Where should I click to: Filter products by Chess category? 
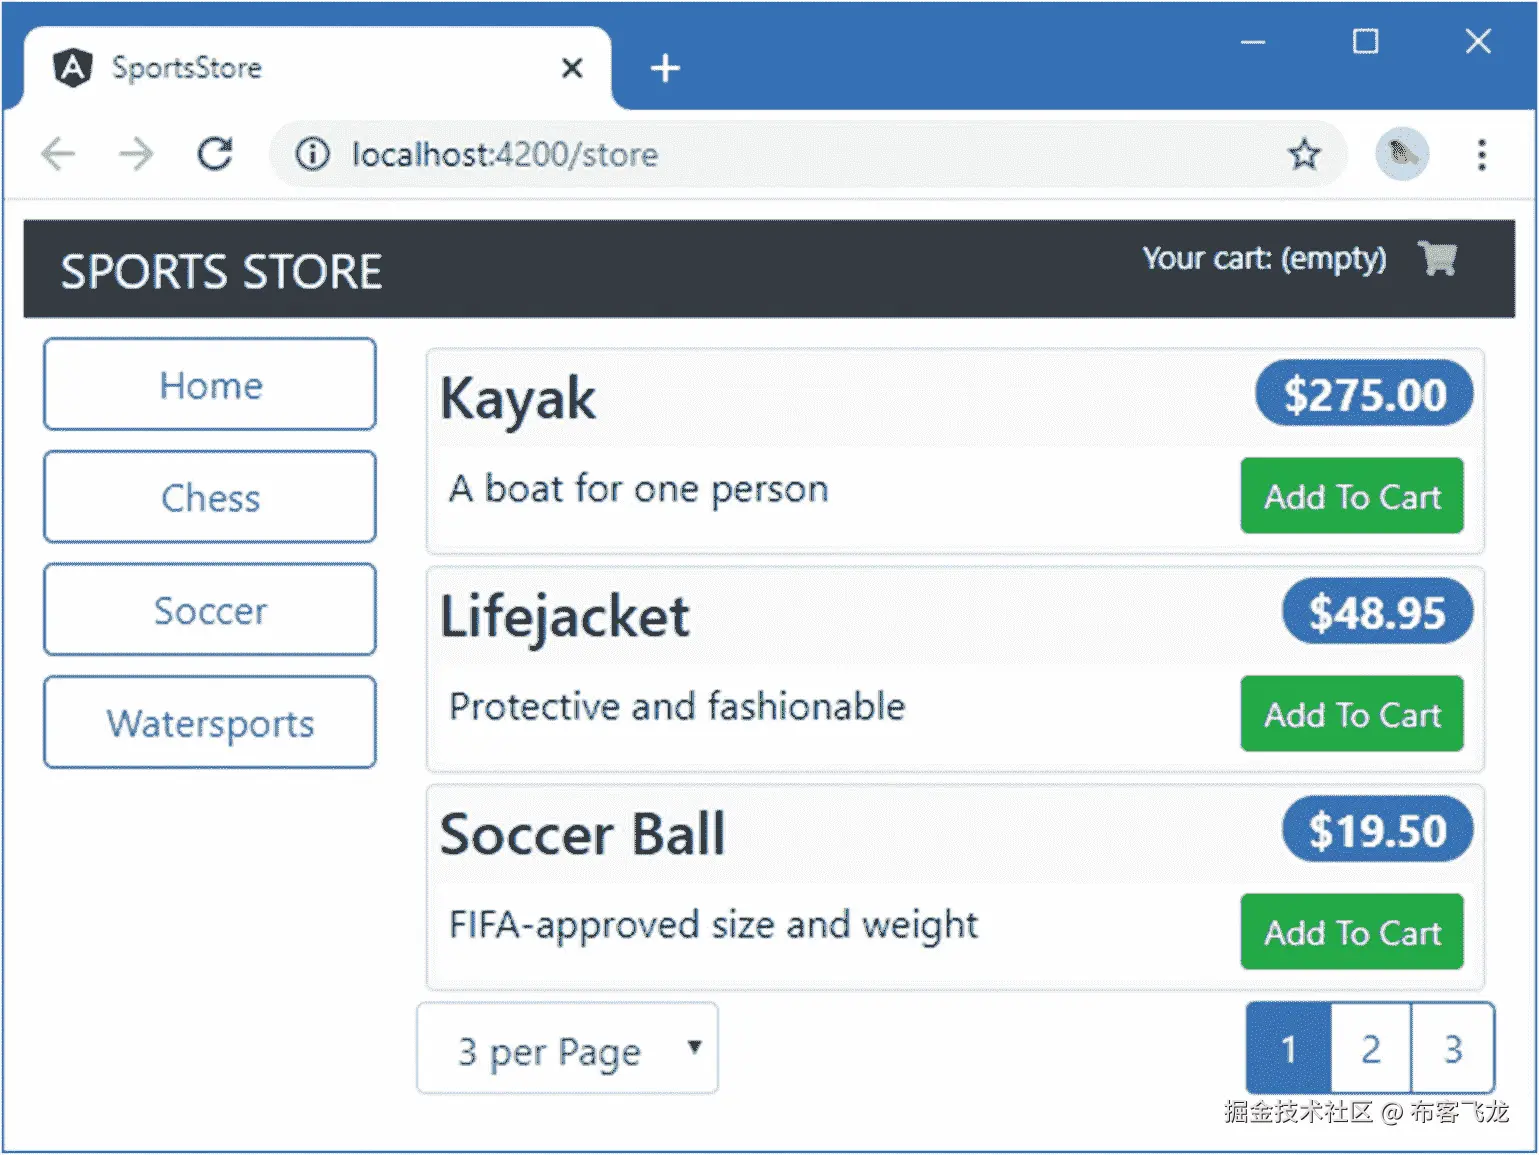point(210,497)
